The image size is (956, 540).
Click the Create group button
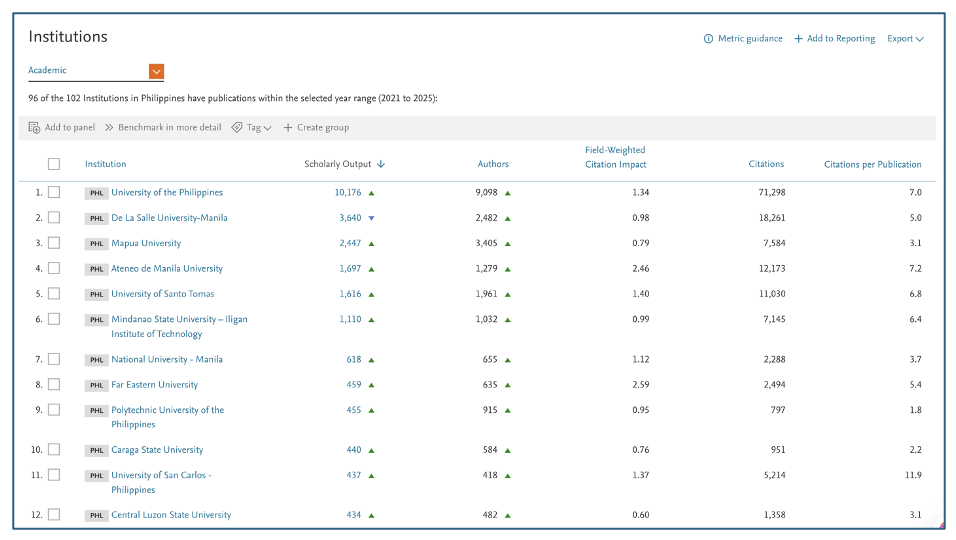tap(316, 127)
